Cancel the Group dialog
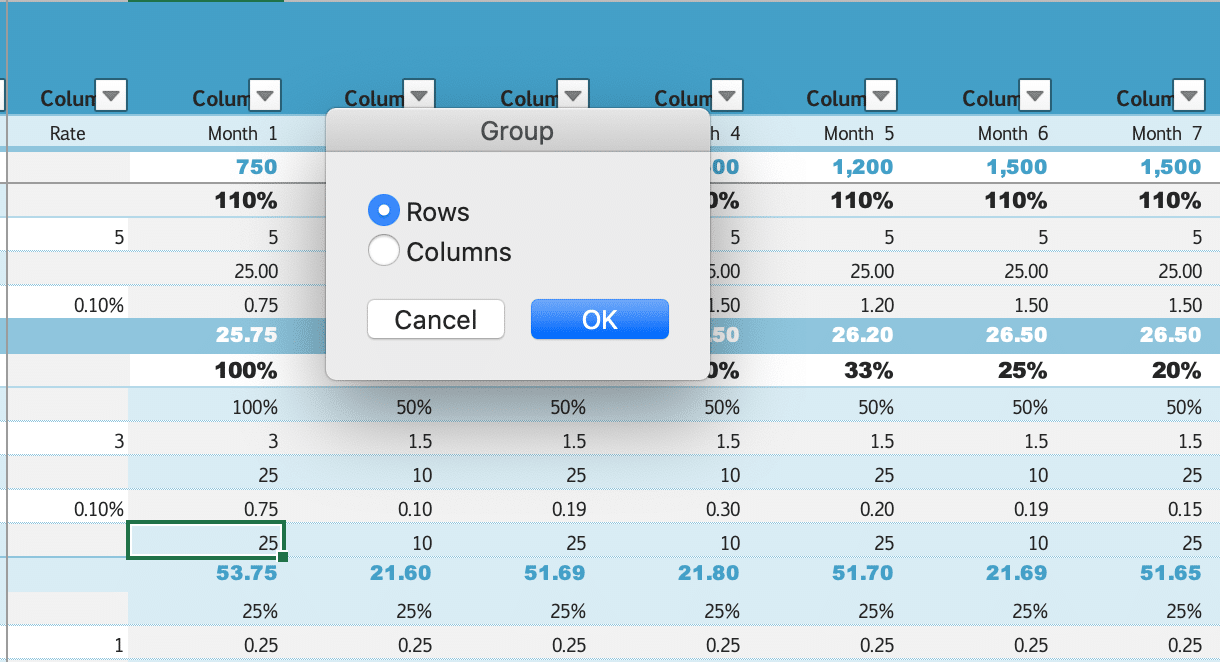This screenshot has width=1220, height=662. click(x=435, y=319)
